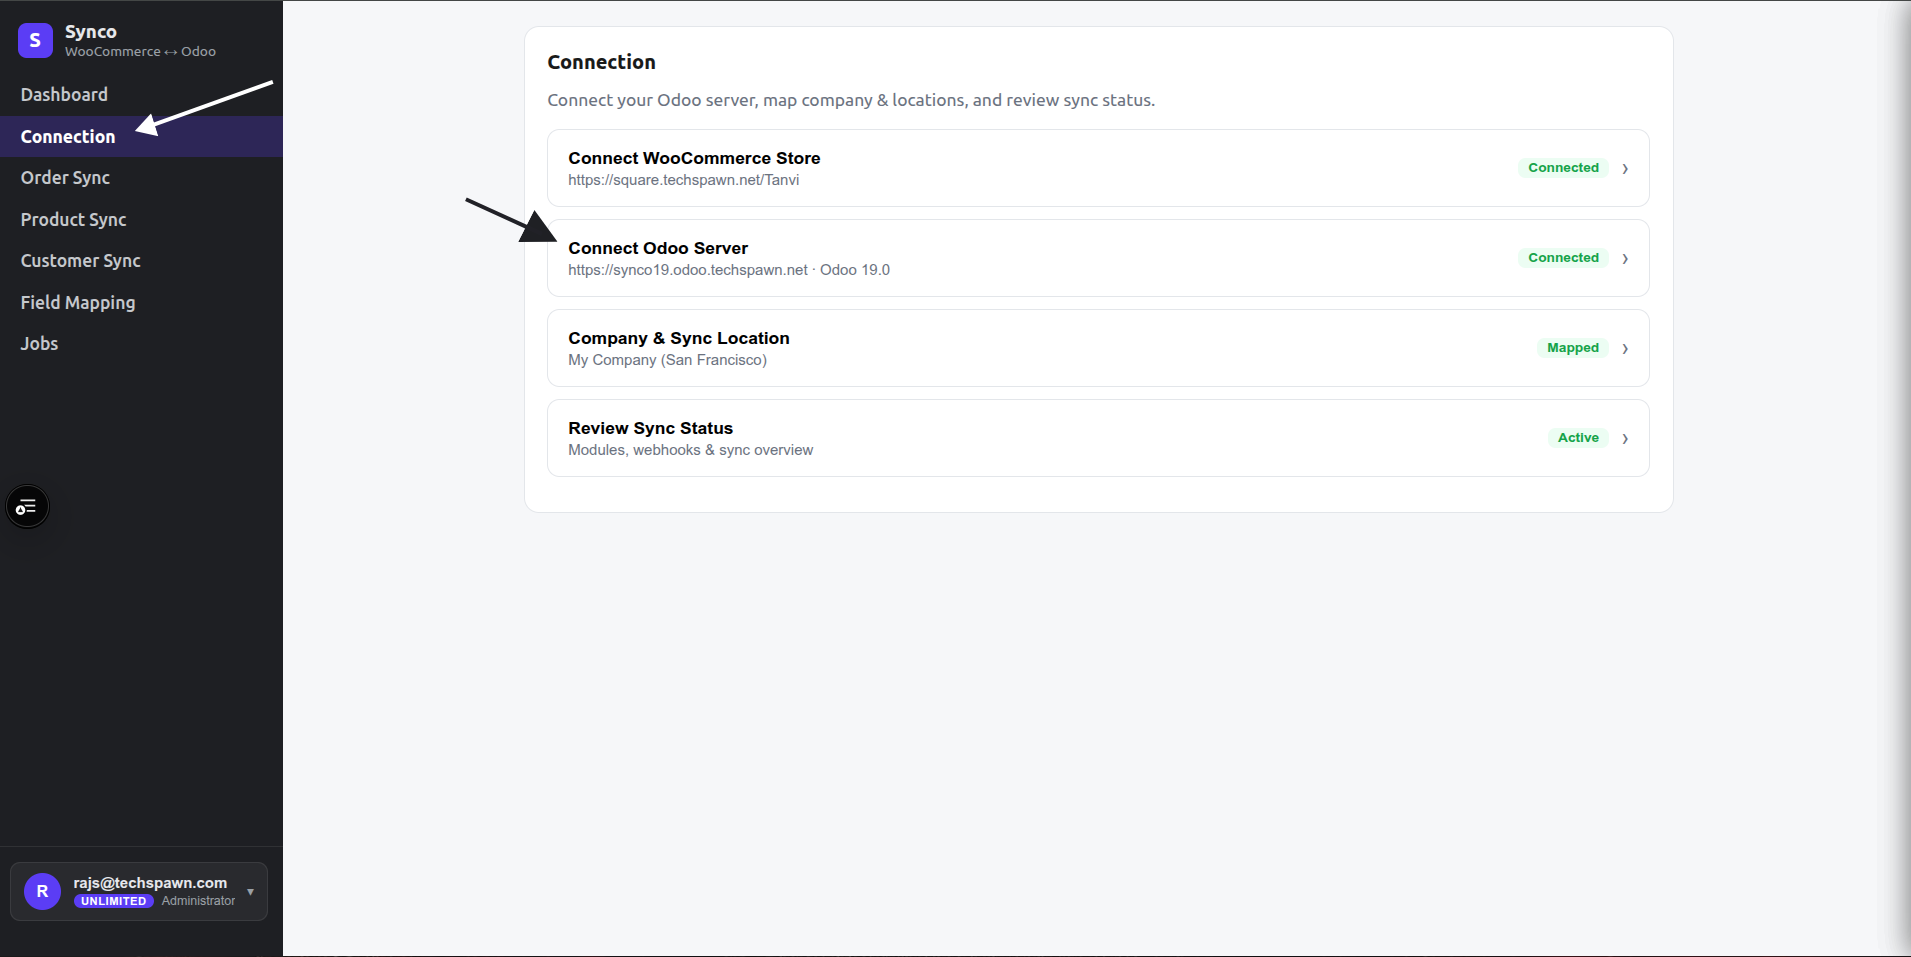The height and width of the screenshot is (957, 1911).
Task: Navigate to Customer Sync
Action: 80,261
